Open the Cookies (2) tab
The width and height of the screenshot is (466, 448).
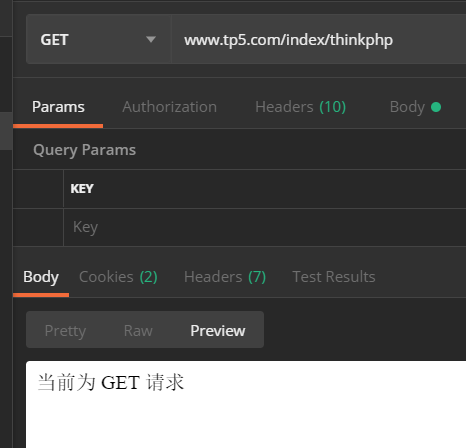pyautogui.click(x=118, y=277)
